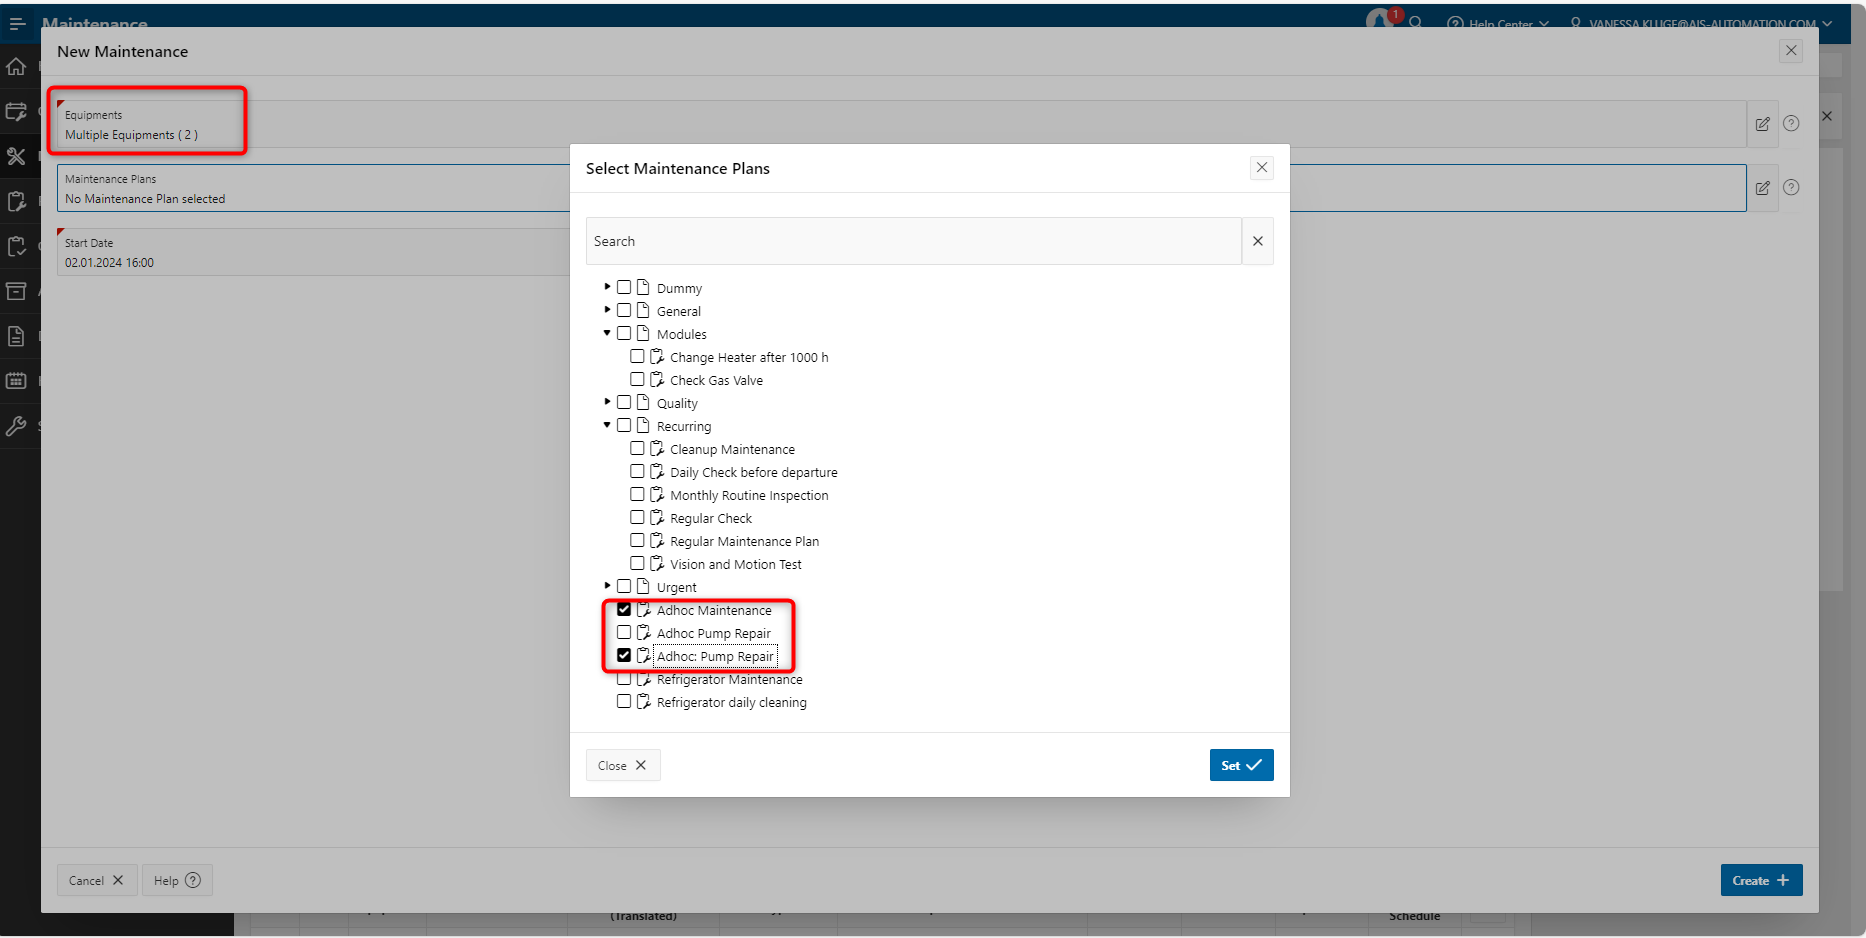The height and width of the screenshot is (938, 1866).
Task: Open help icon next to Maintenance Plans field
Action: click(x=1791, y=188)
